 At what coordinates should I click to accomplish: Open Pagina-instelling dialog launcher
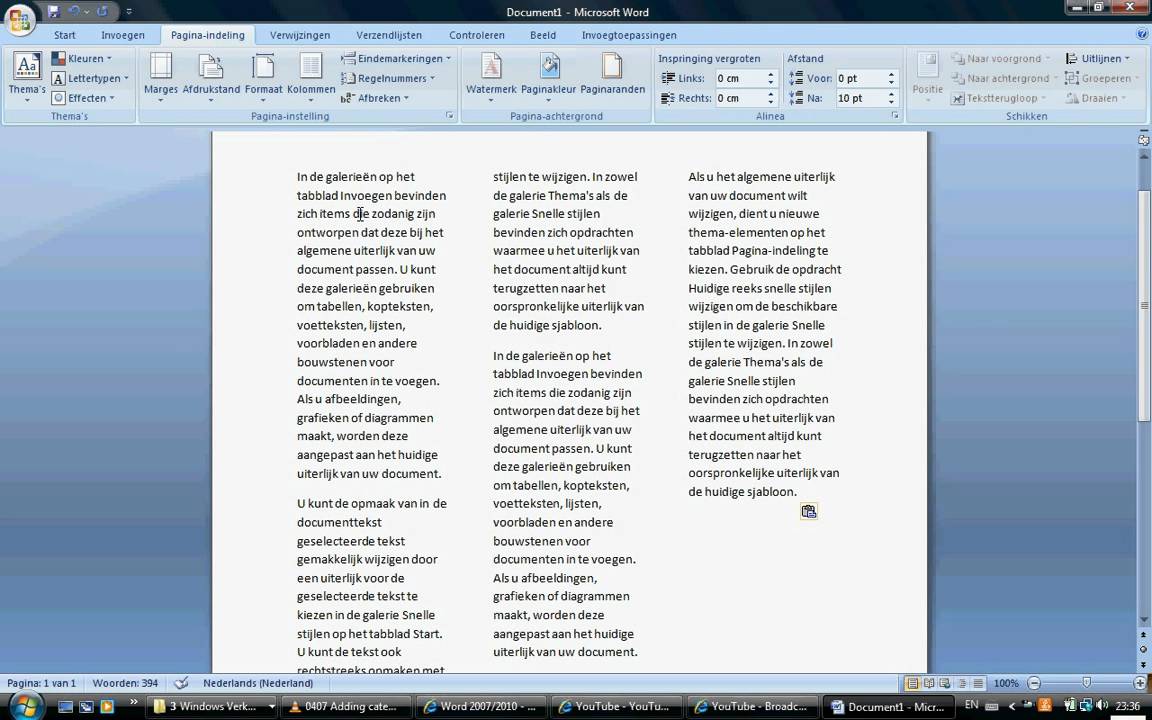(x=450, y=116)
